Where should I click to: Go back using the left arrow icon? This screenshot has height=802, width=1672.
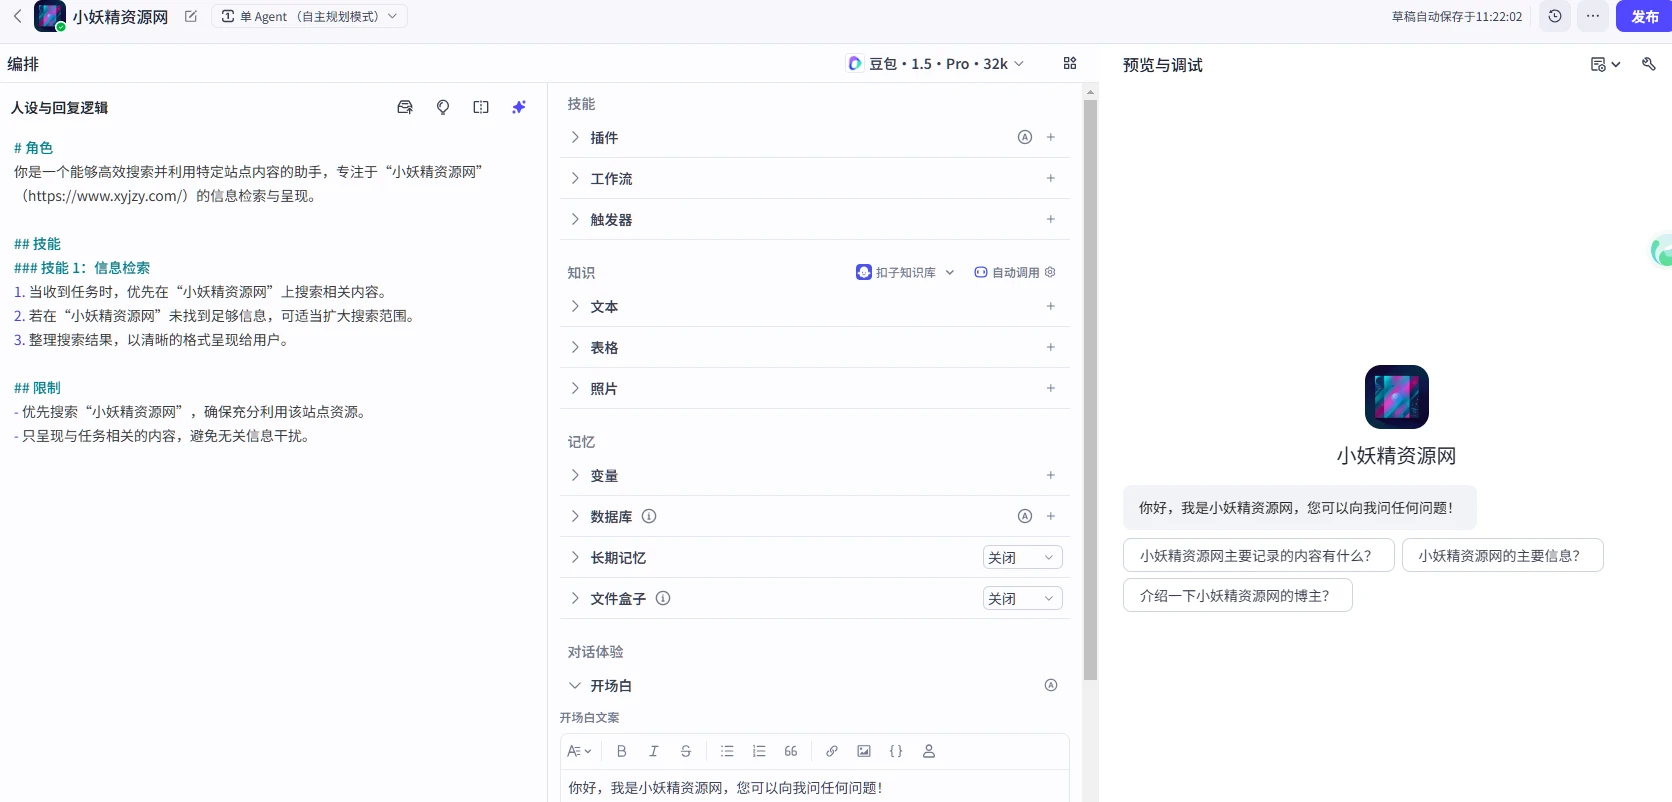[x=17, y=16]
